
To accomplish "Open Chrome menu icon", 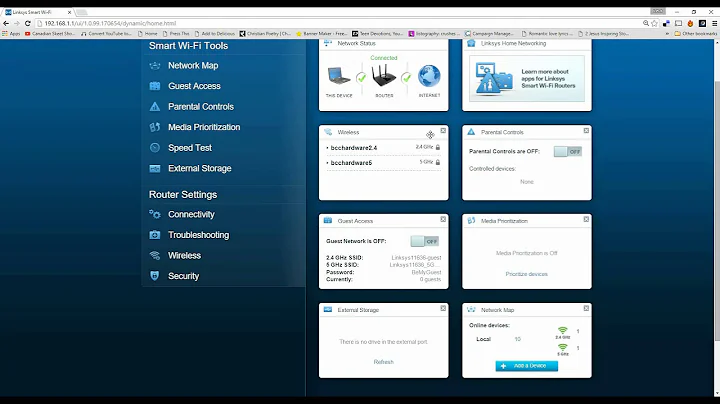I will coord(714,23).
